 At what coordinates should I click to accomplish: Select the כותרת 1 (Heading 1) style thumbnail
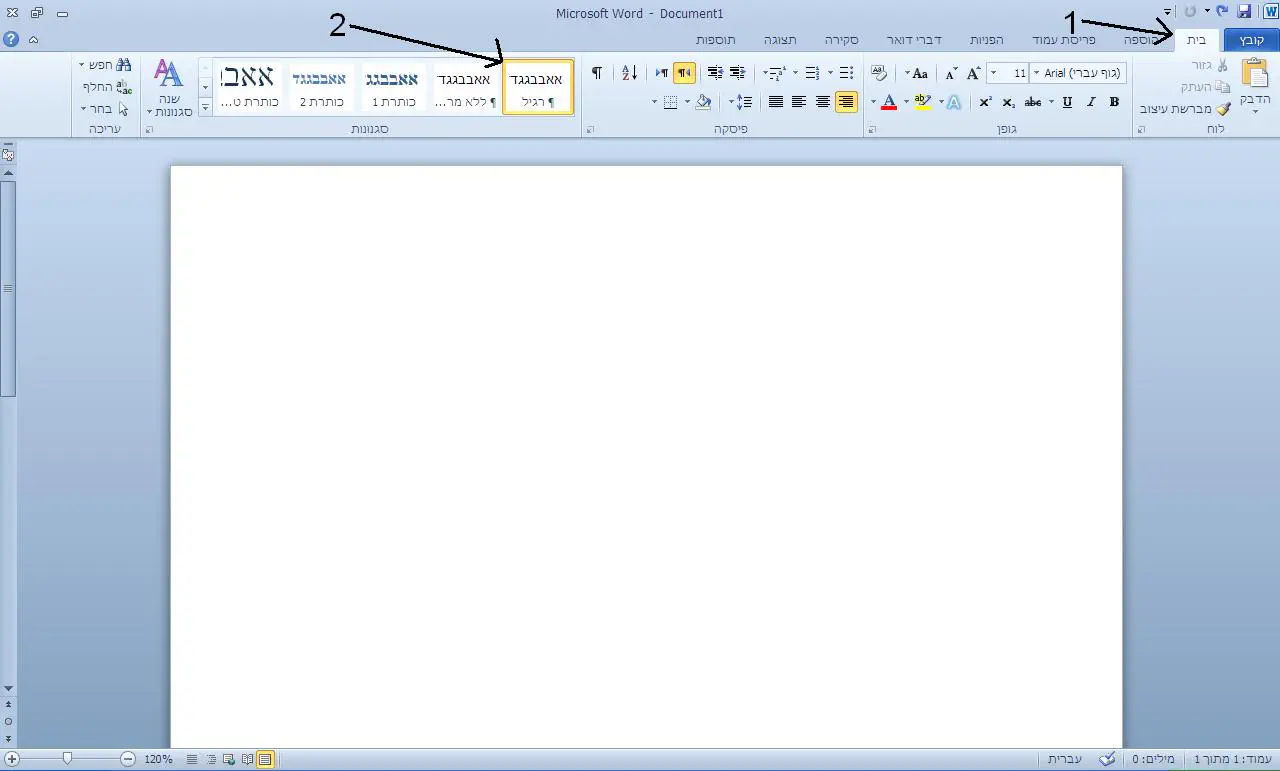(391, 88)
